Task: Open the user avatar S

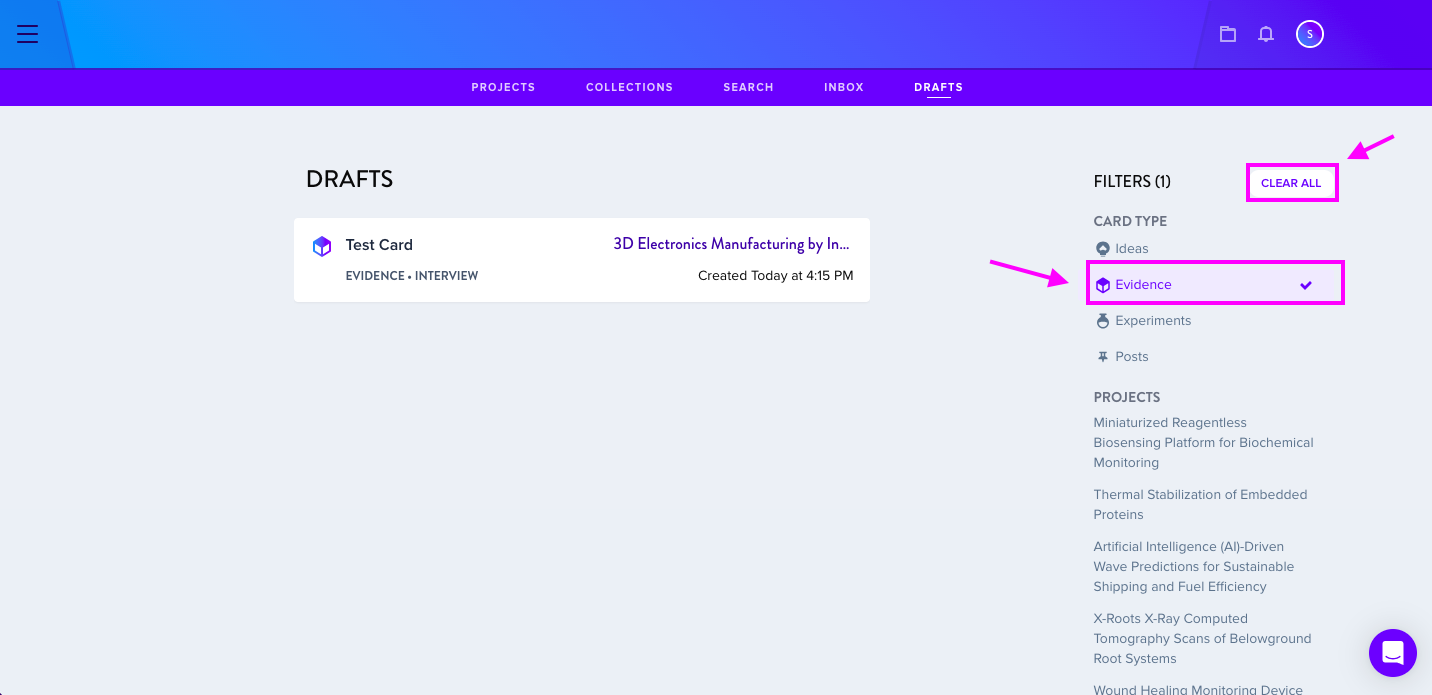Action: [1310, 34]
